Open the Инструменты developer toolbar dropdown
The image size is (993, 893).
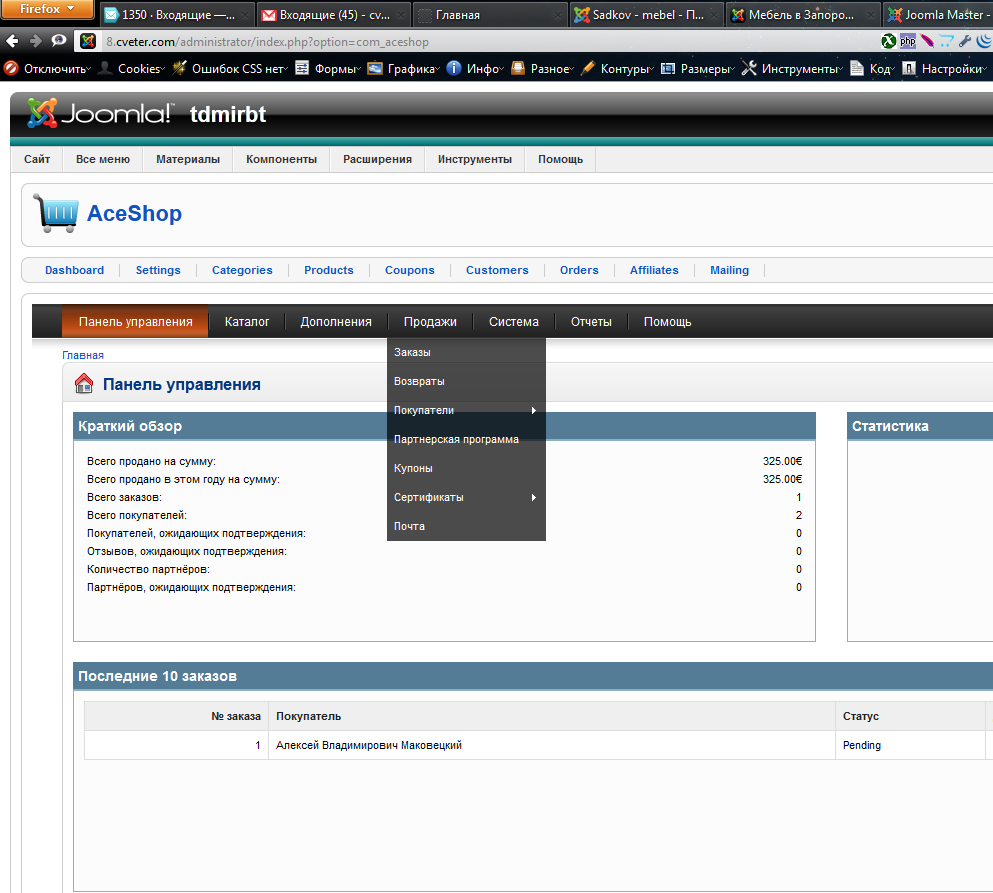(x=792, y=68)
